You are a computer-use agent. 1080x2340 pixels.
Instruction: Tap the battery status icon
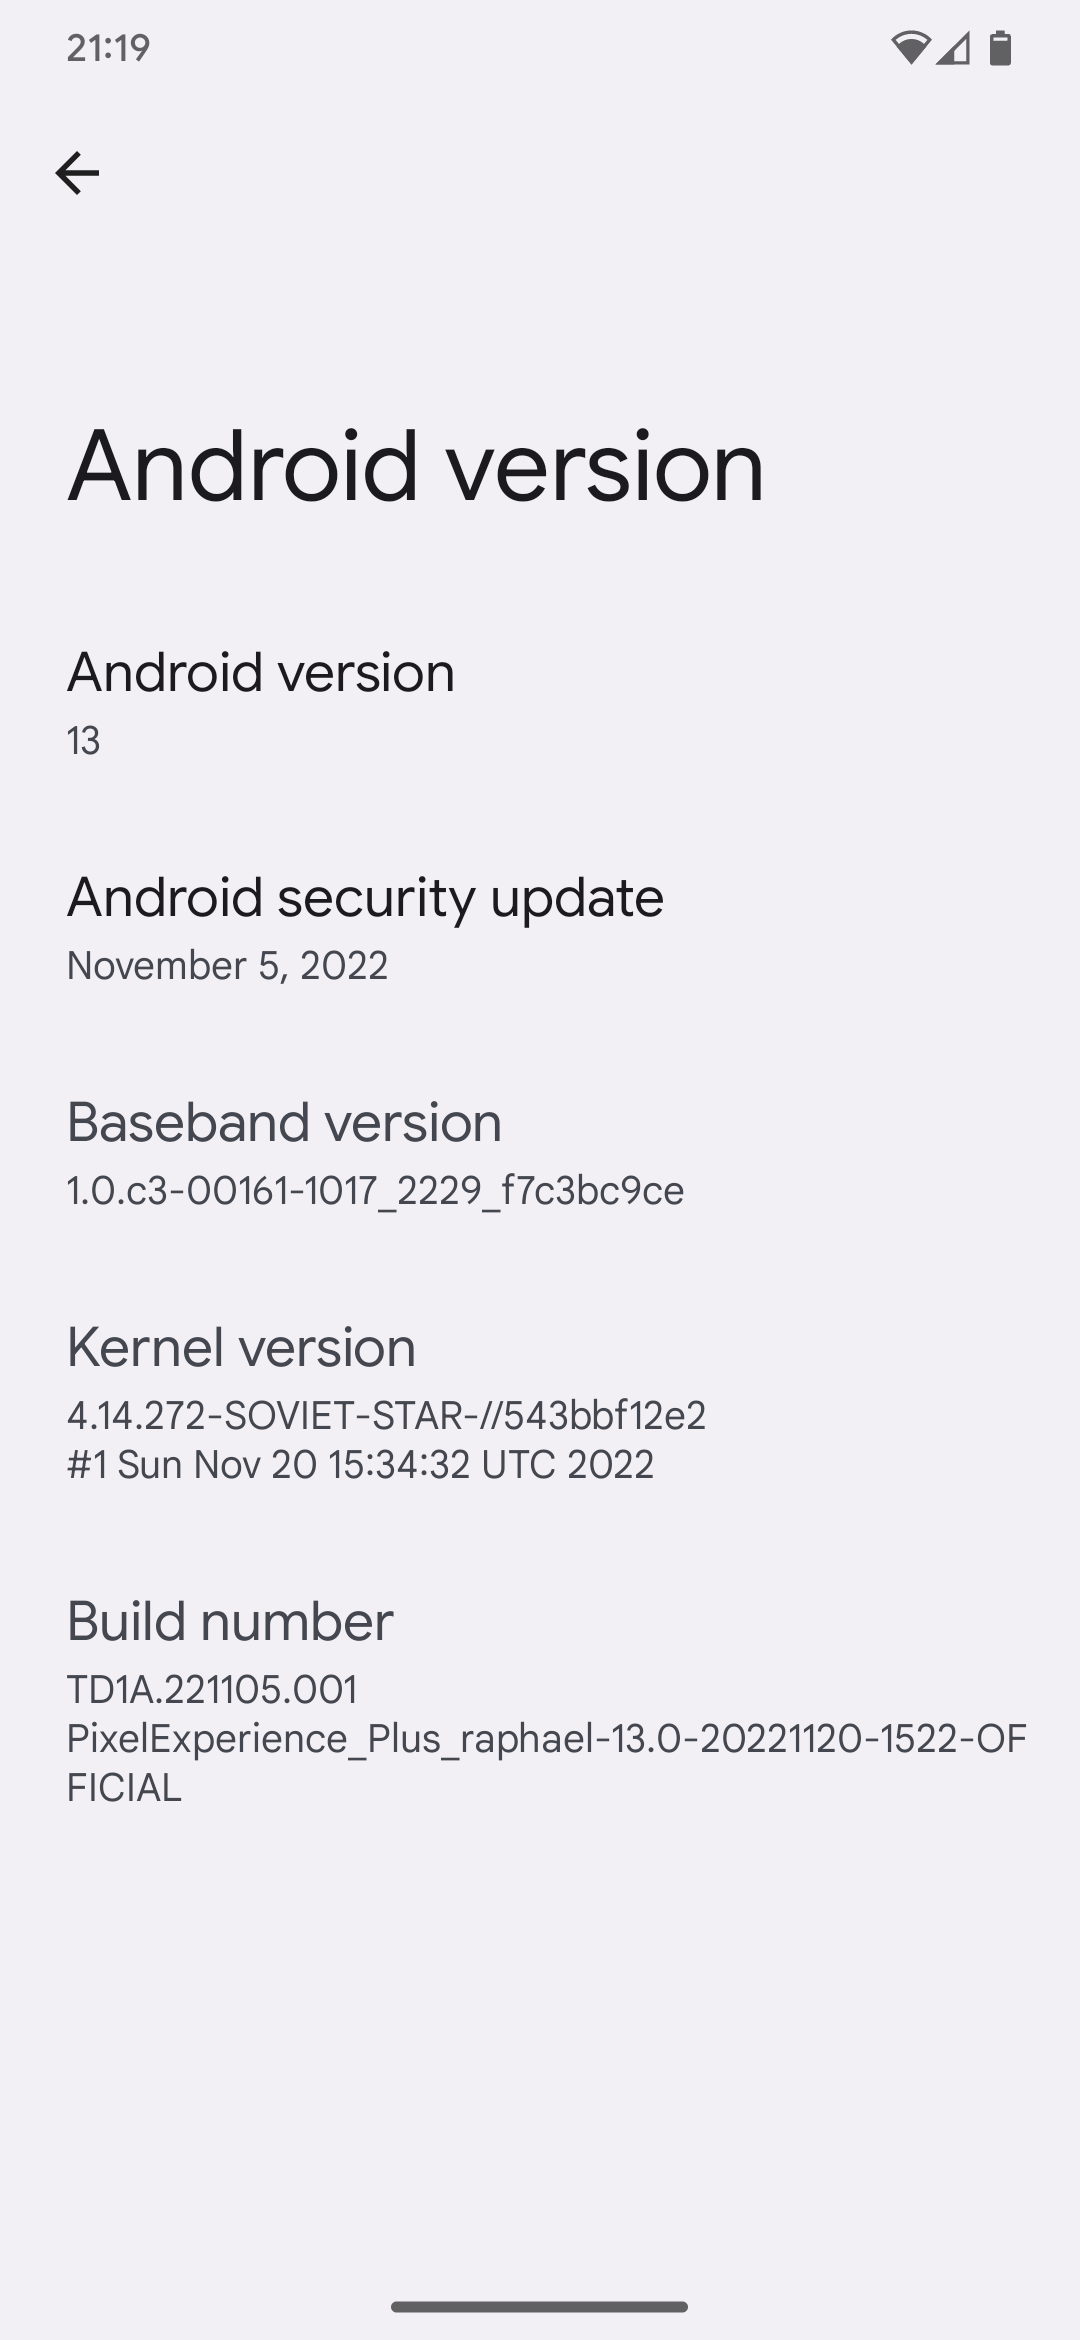click(x=1000, y=47)
